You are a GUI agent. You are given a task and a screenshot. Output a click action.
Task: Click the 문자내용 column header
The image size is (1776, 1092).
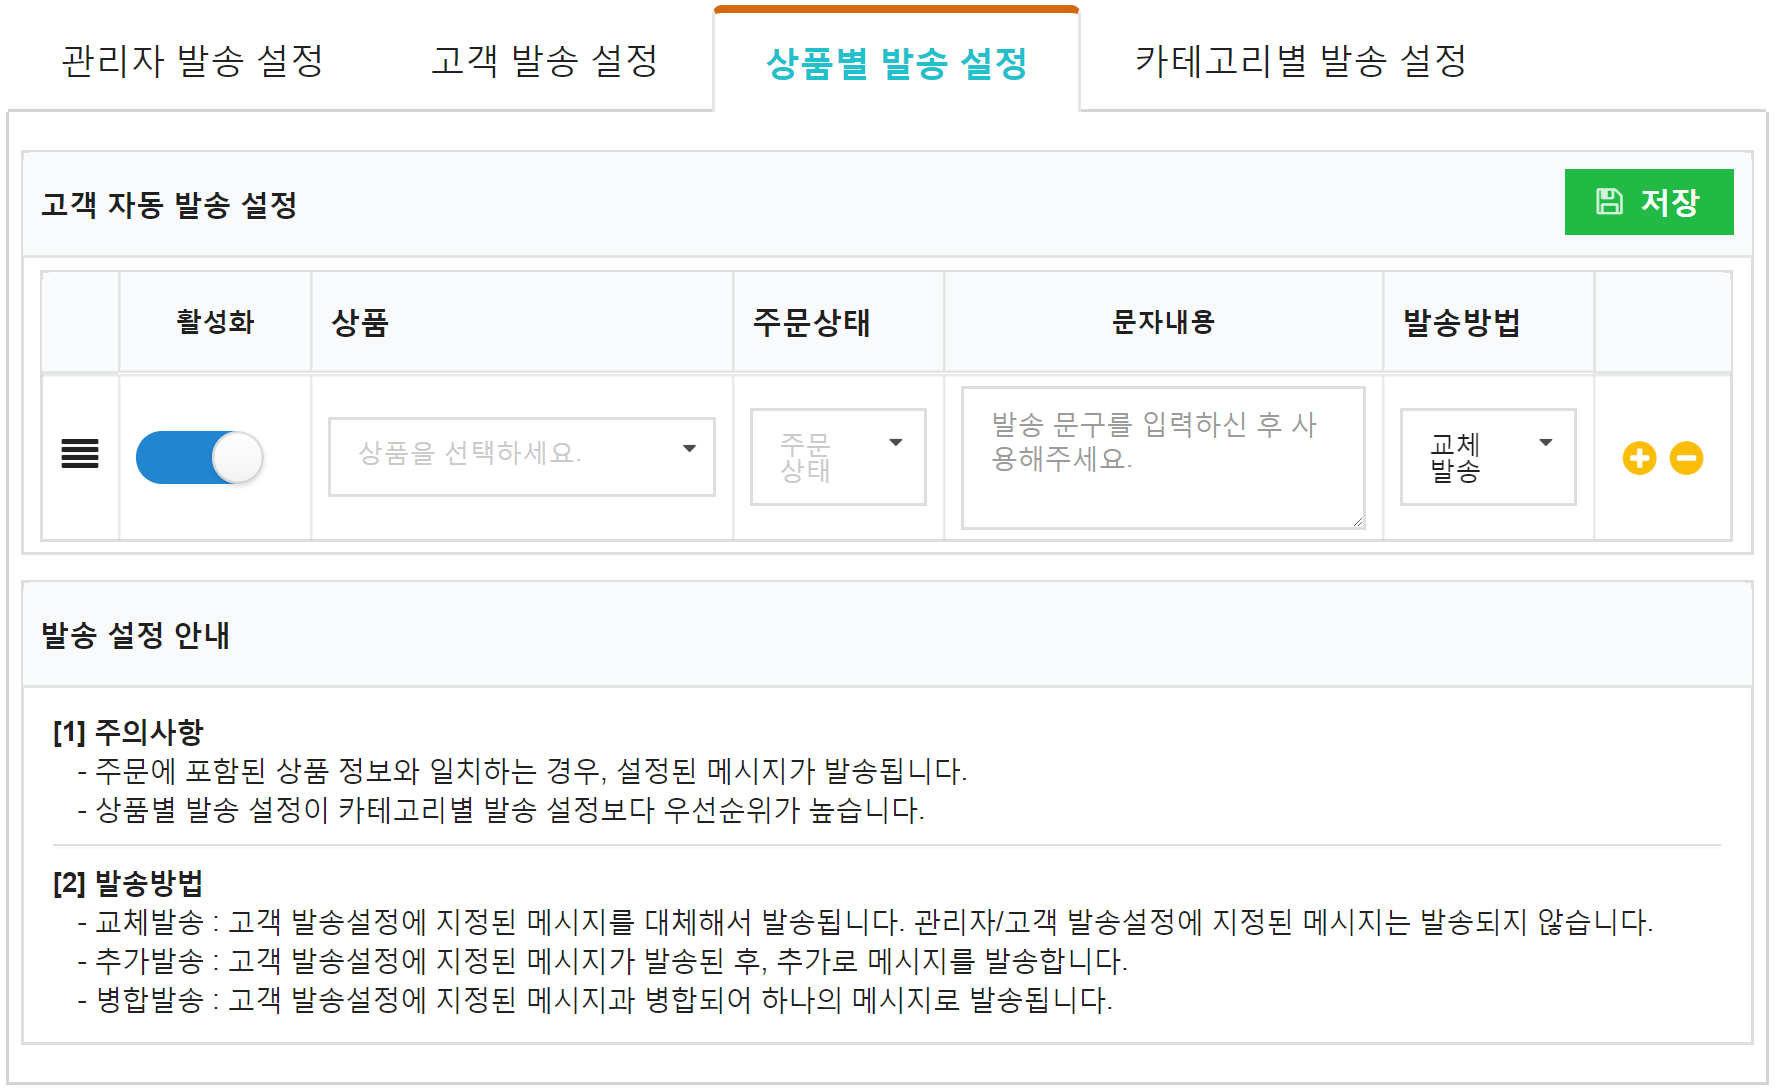click(x=1163, y=322)
